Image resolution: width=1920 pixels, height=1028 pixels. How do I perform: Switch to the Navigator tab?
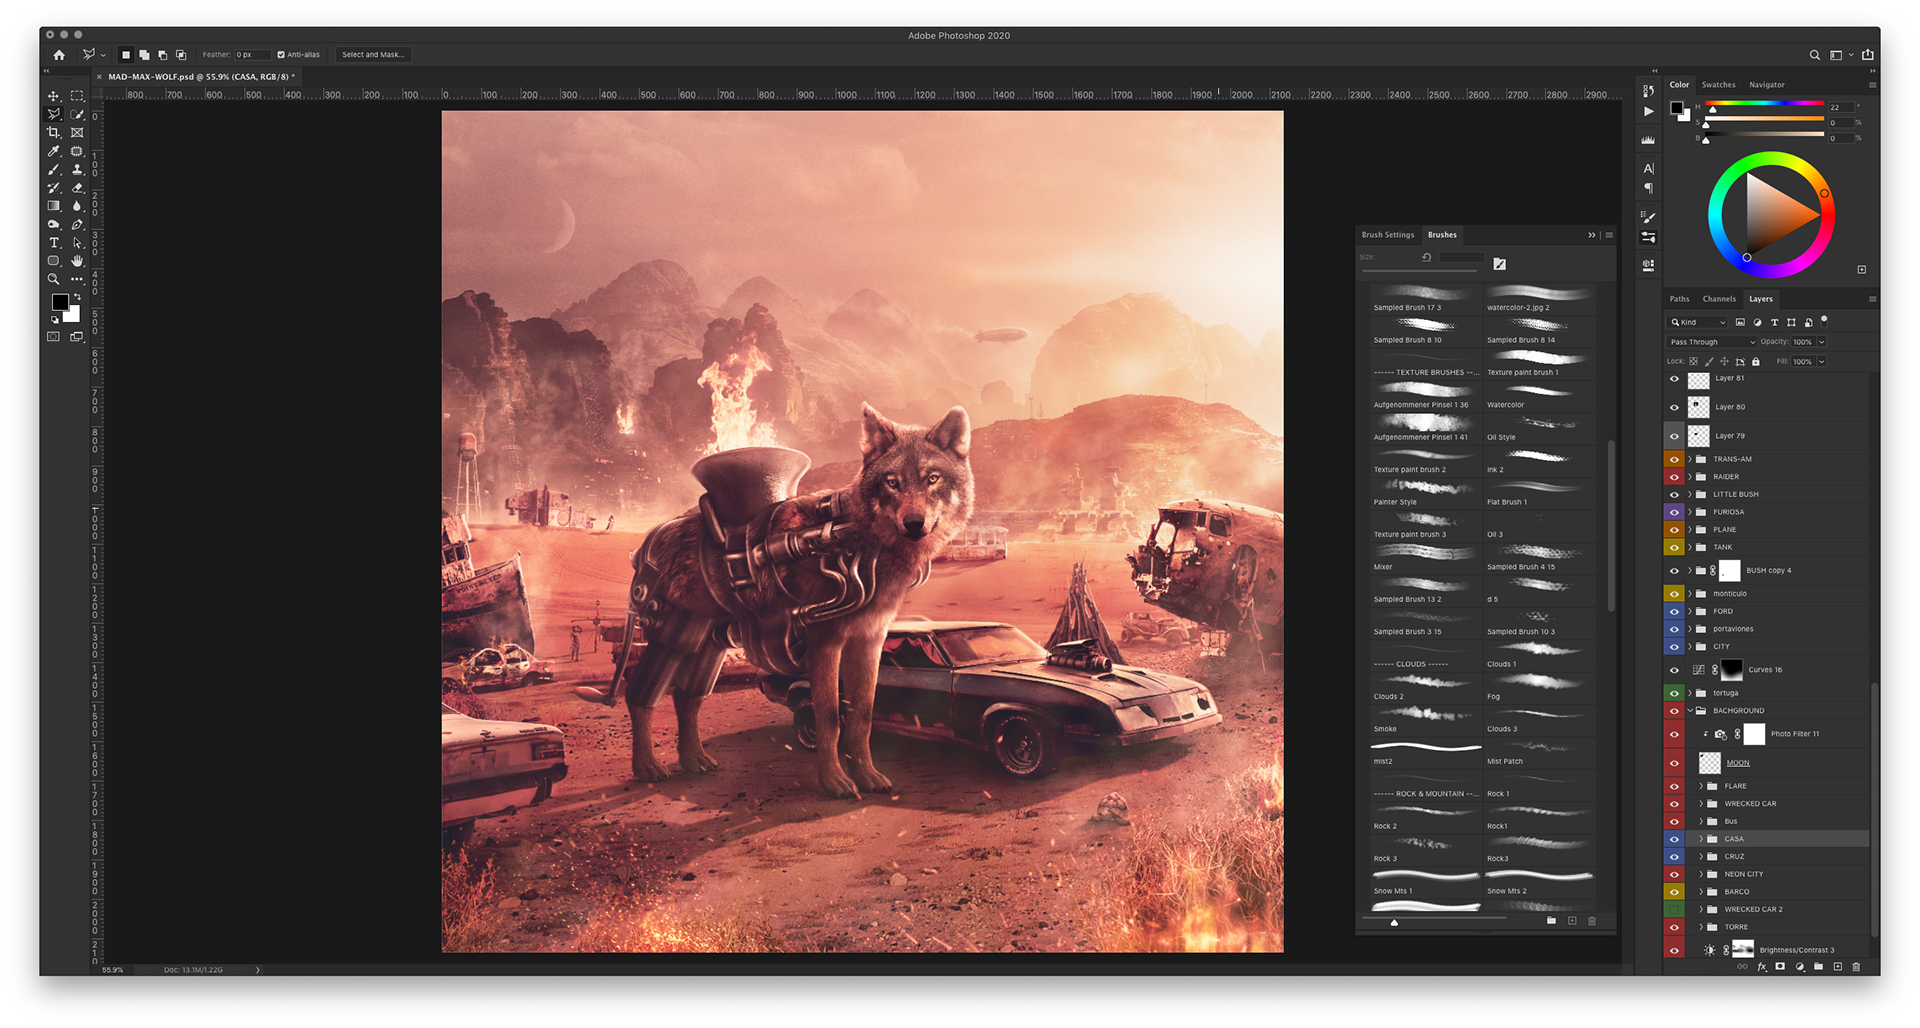1766,85
